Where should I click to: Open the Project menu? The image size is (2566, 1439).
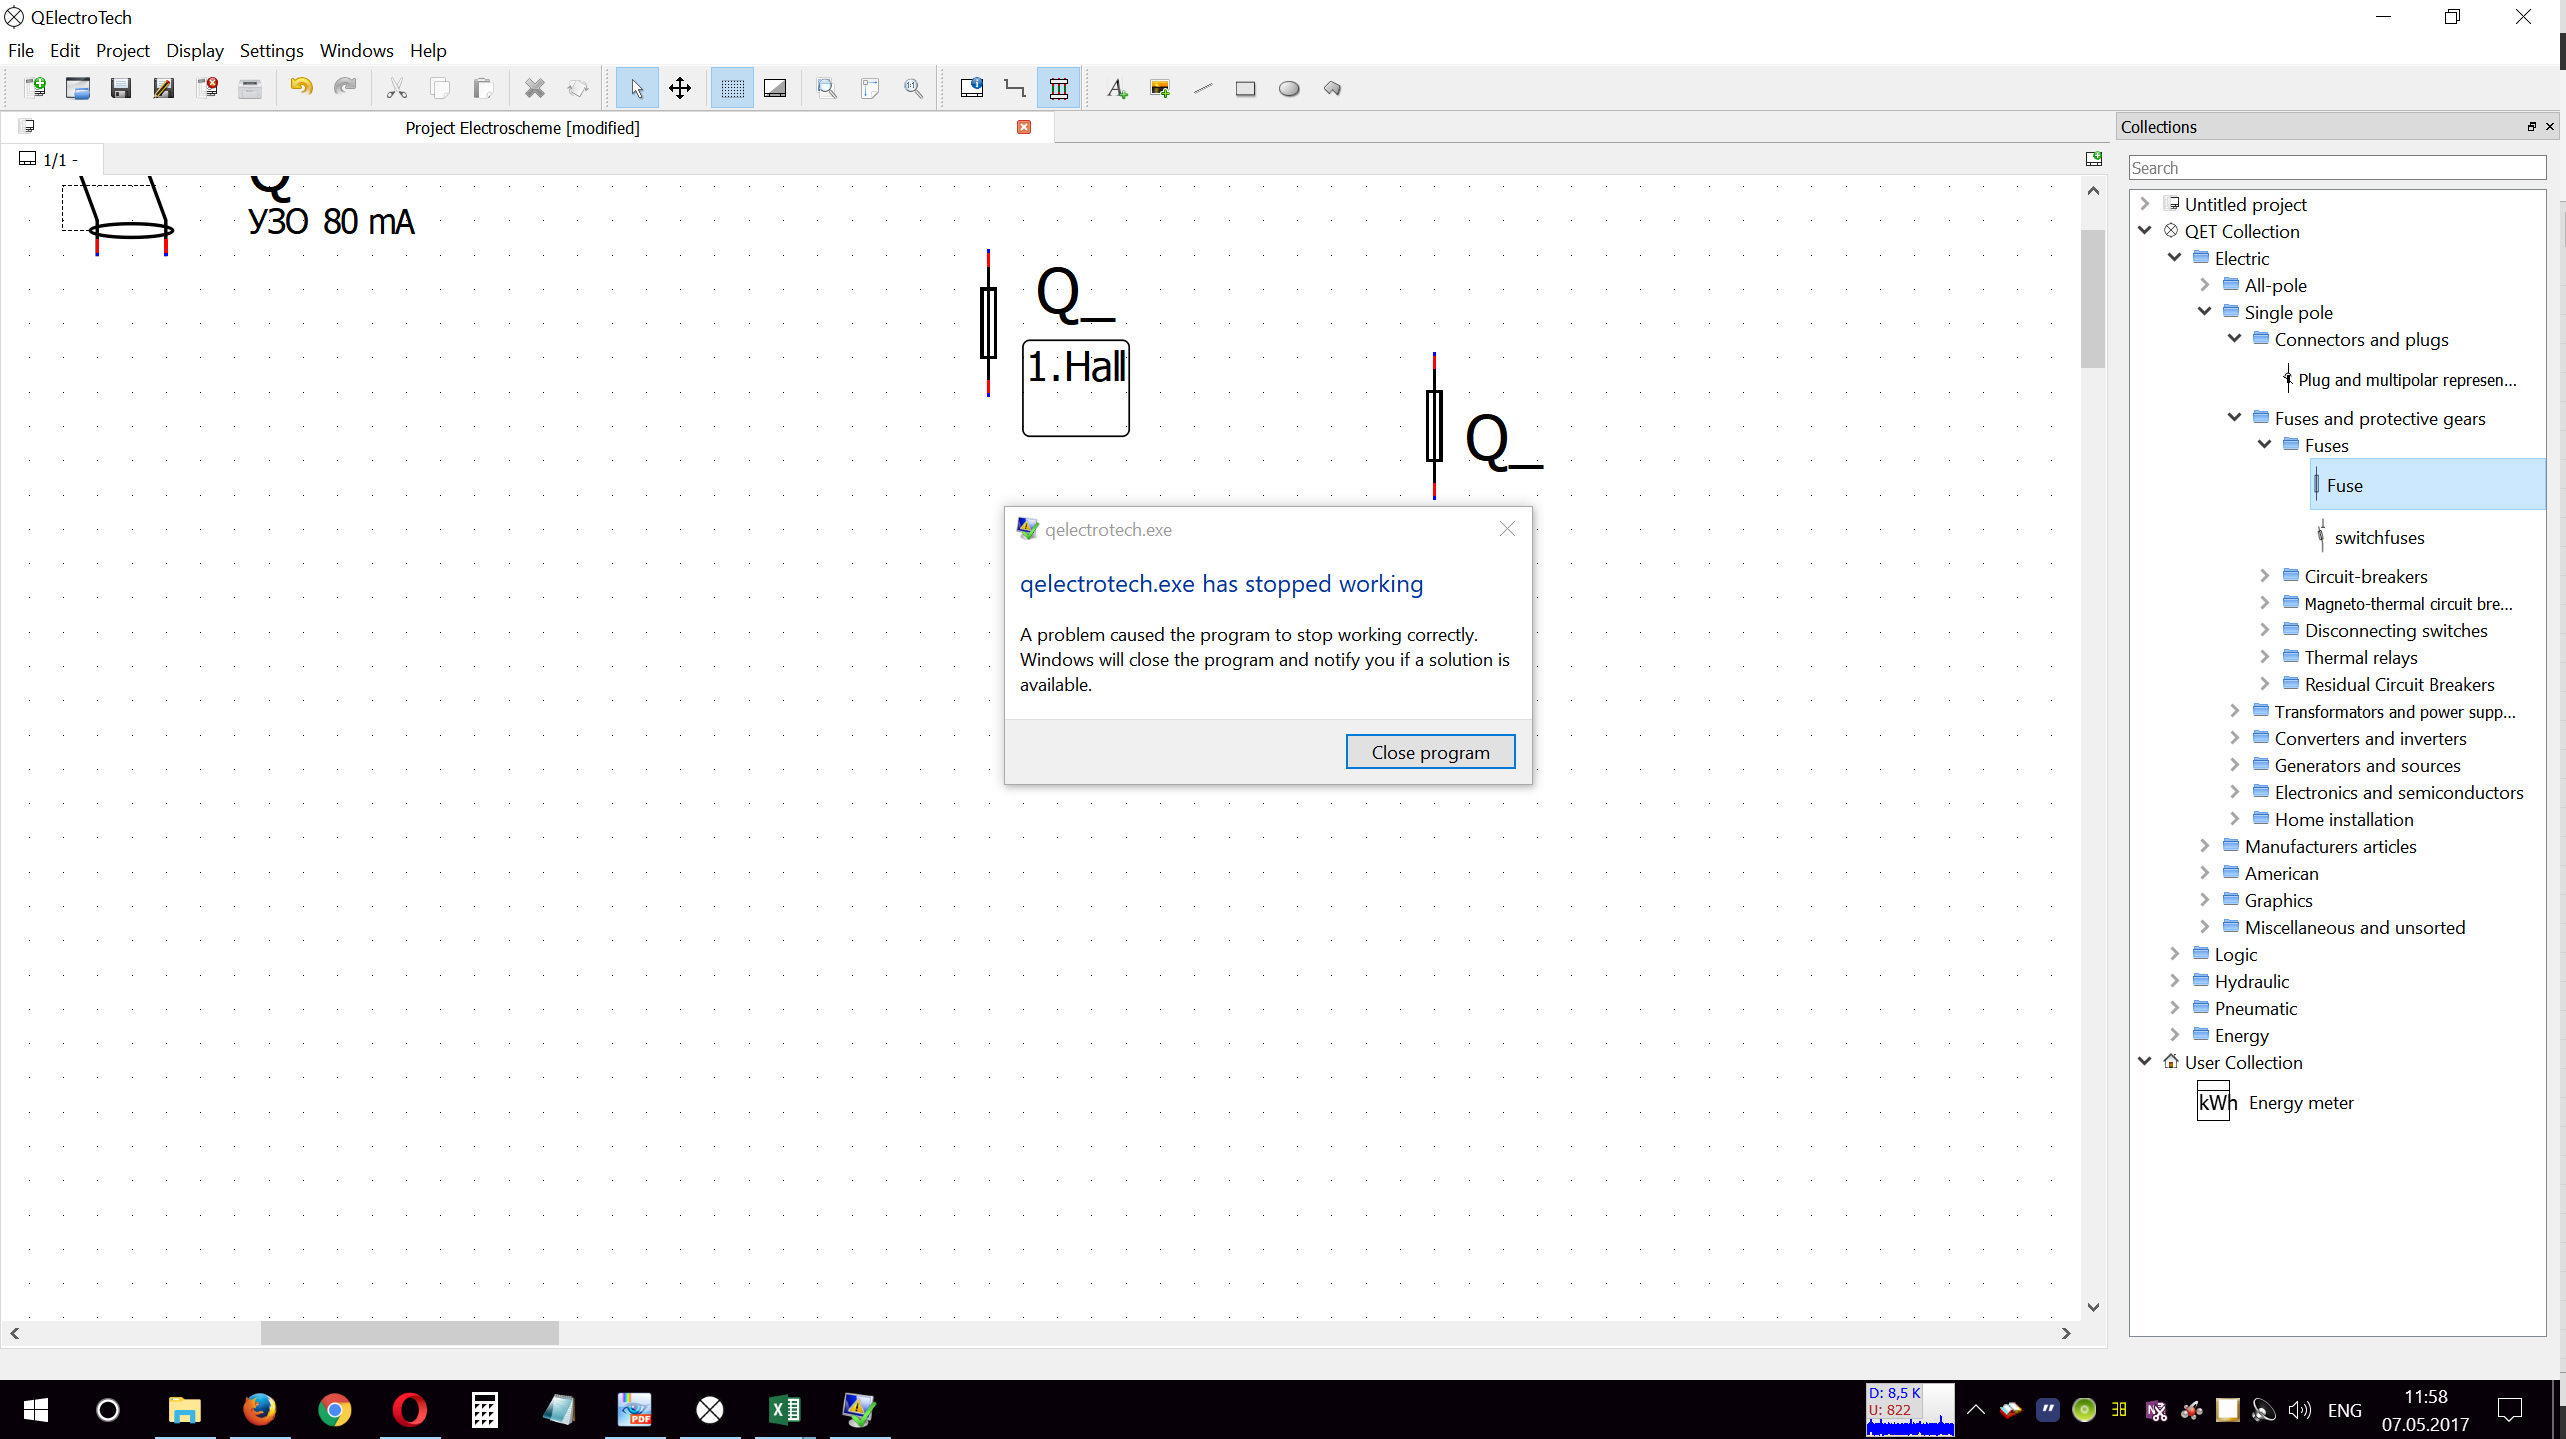point(122,51)
